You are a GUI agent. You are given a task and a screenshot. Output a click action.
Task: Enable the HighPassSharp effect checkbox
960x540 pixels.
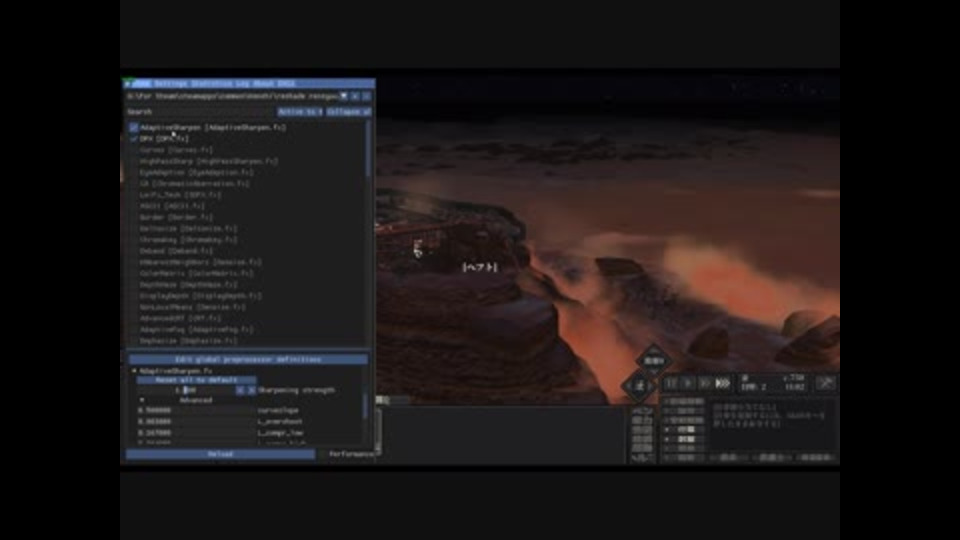pos(134,162)
